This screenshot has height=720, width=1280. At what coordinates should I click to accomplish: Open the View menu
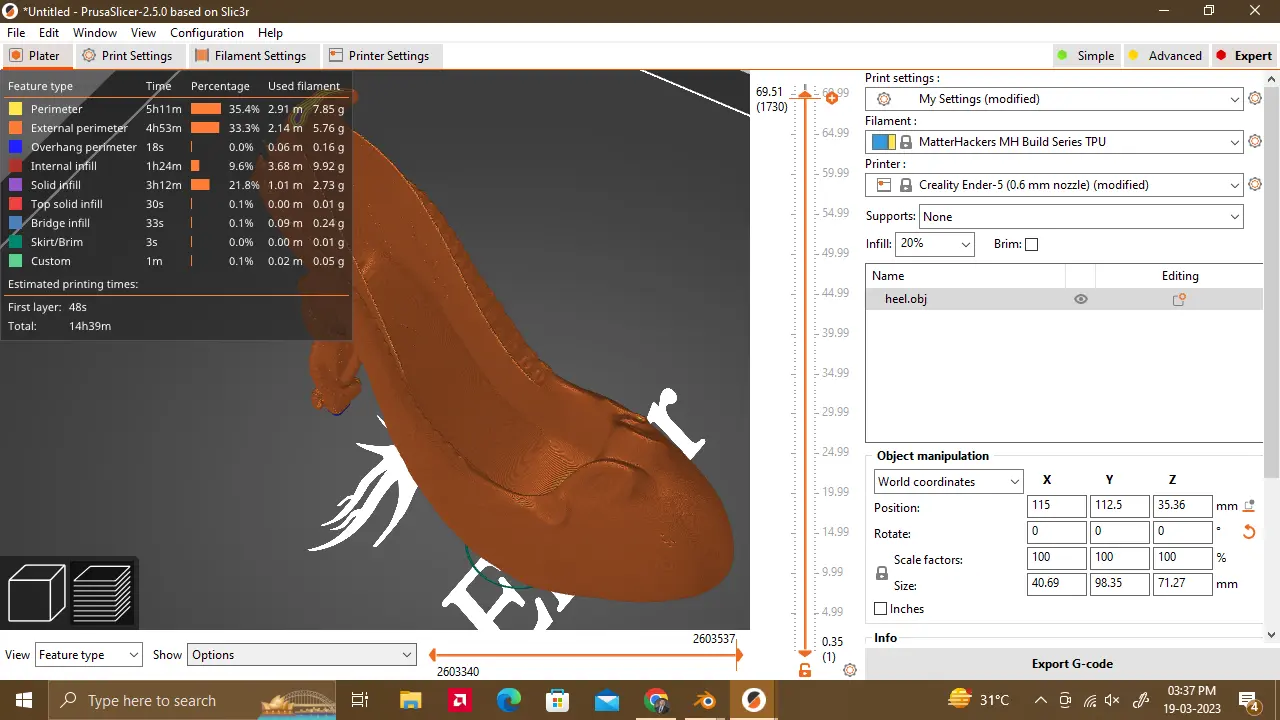[143, 33]
